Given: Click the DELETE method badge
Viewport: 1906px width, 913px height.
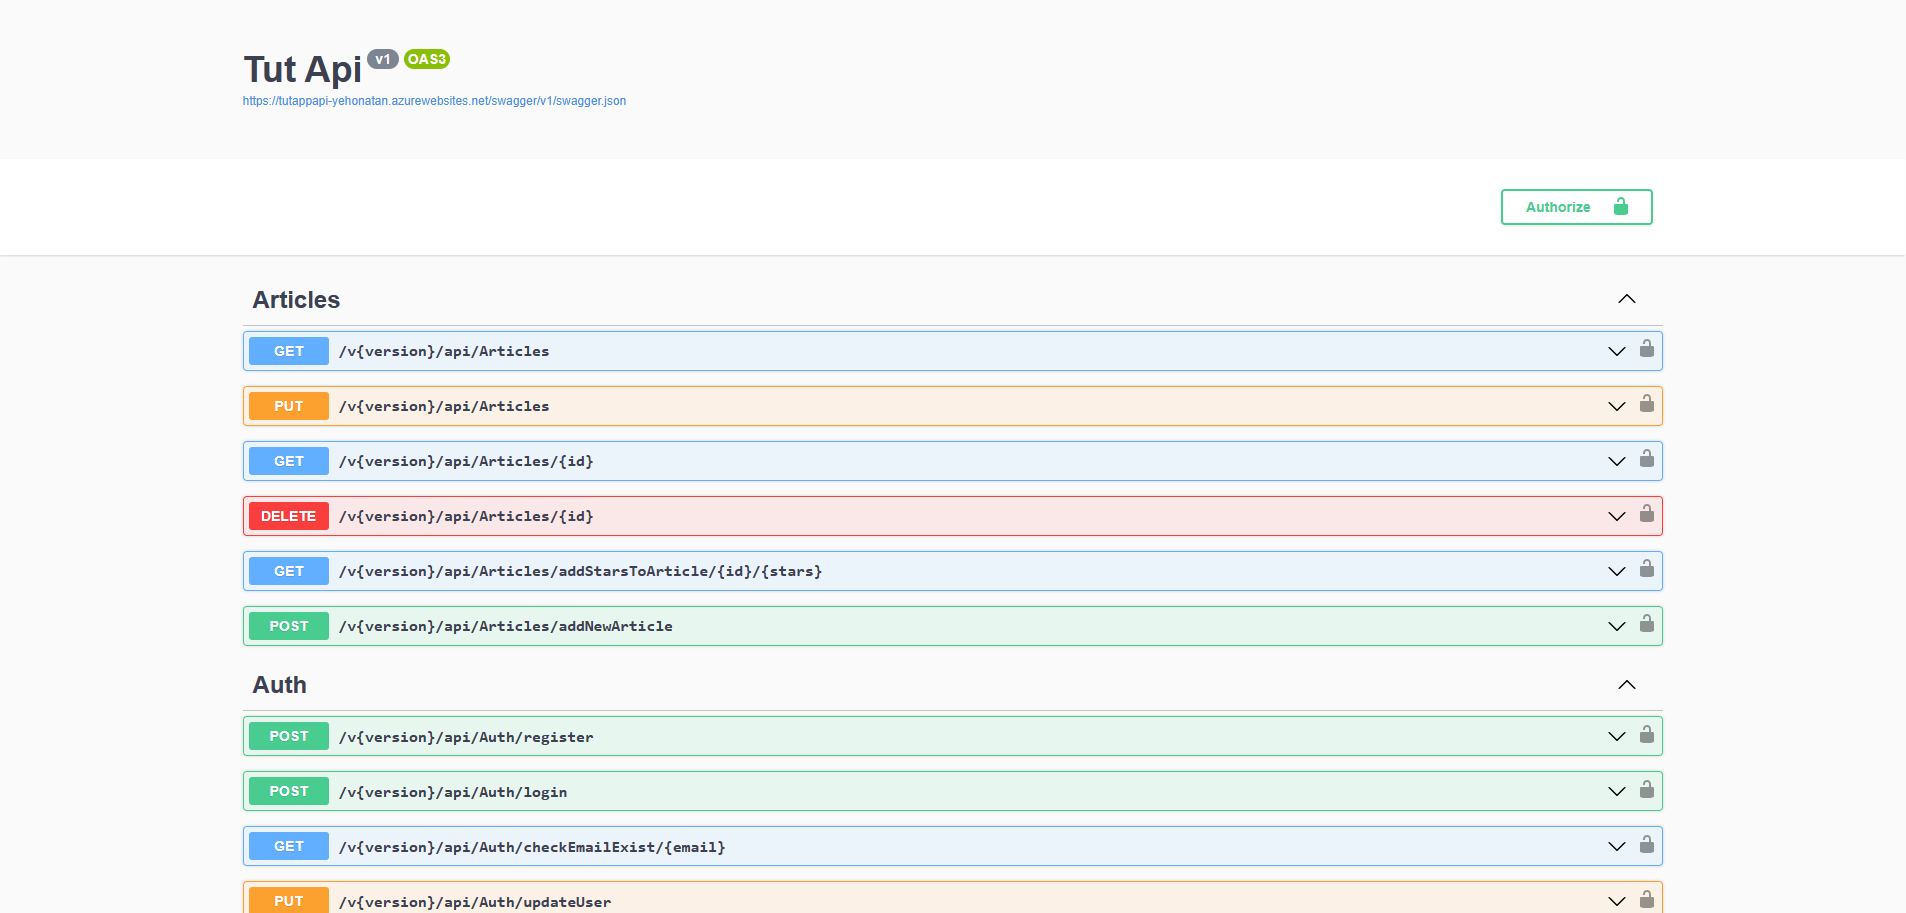Looking at the screenshot, I should click(289, 516).
